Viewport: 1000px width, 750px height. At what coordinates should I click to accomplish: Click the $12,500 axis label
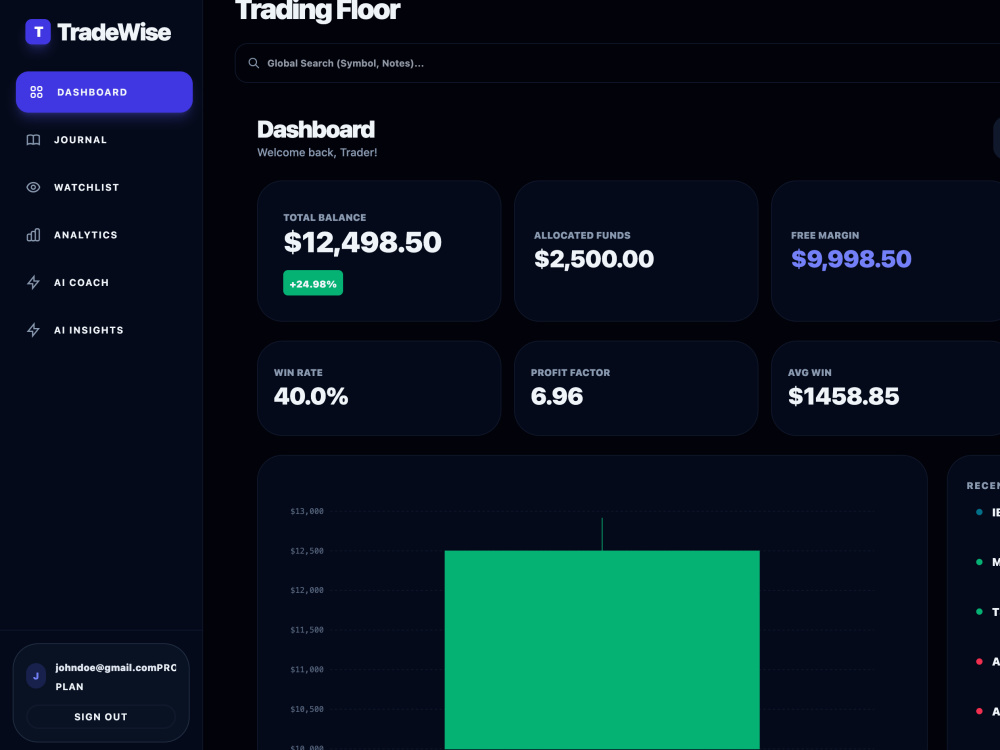[307, 551]
